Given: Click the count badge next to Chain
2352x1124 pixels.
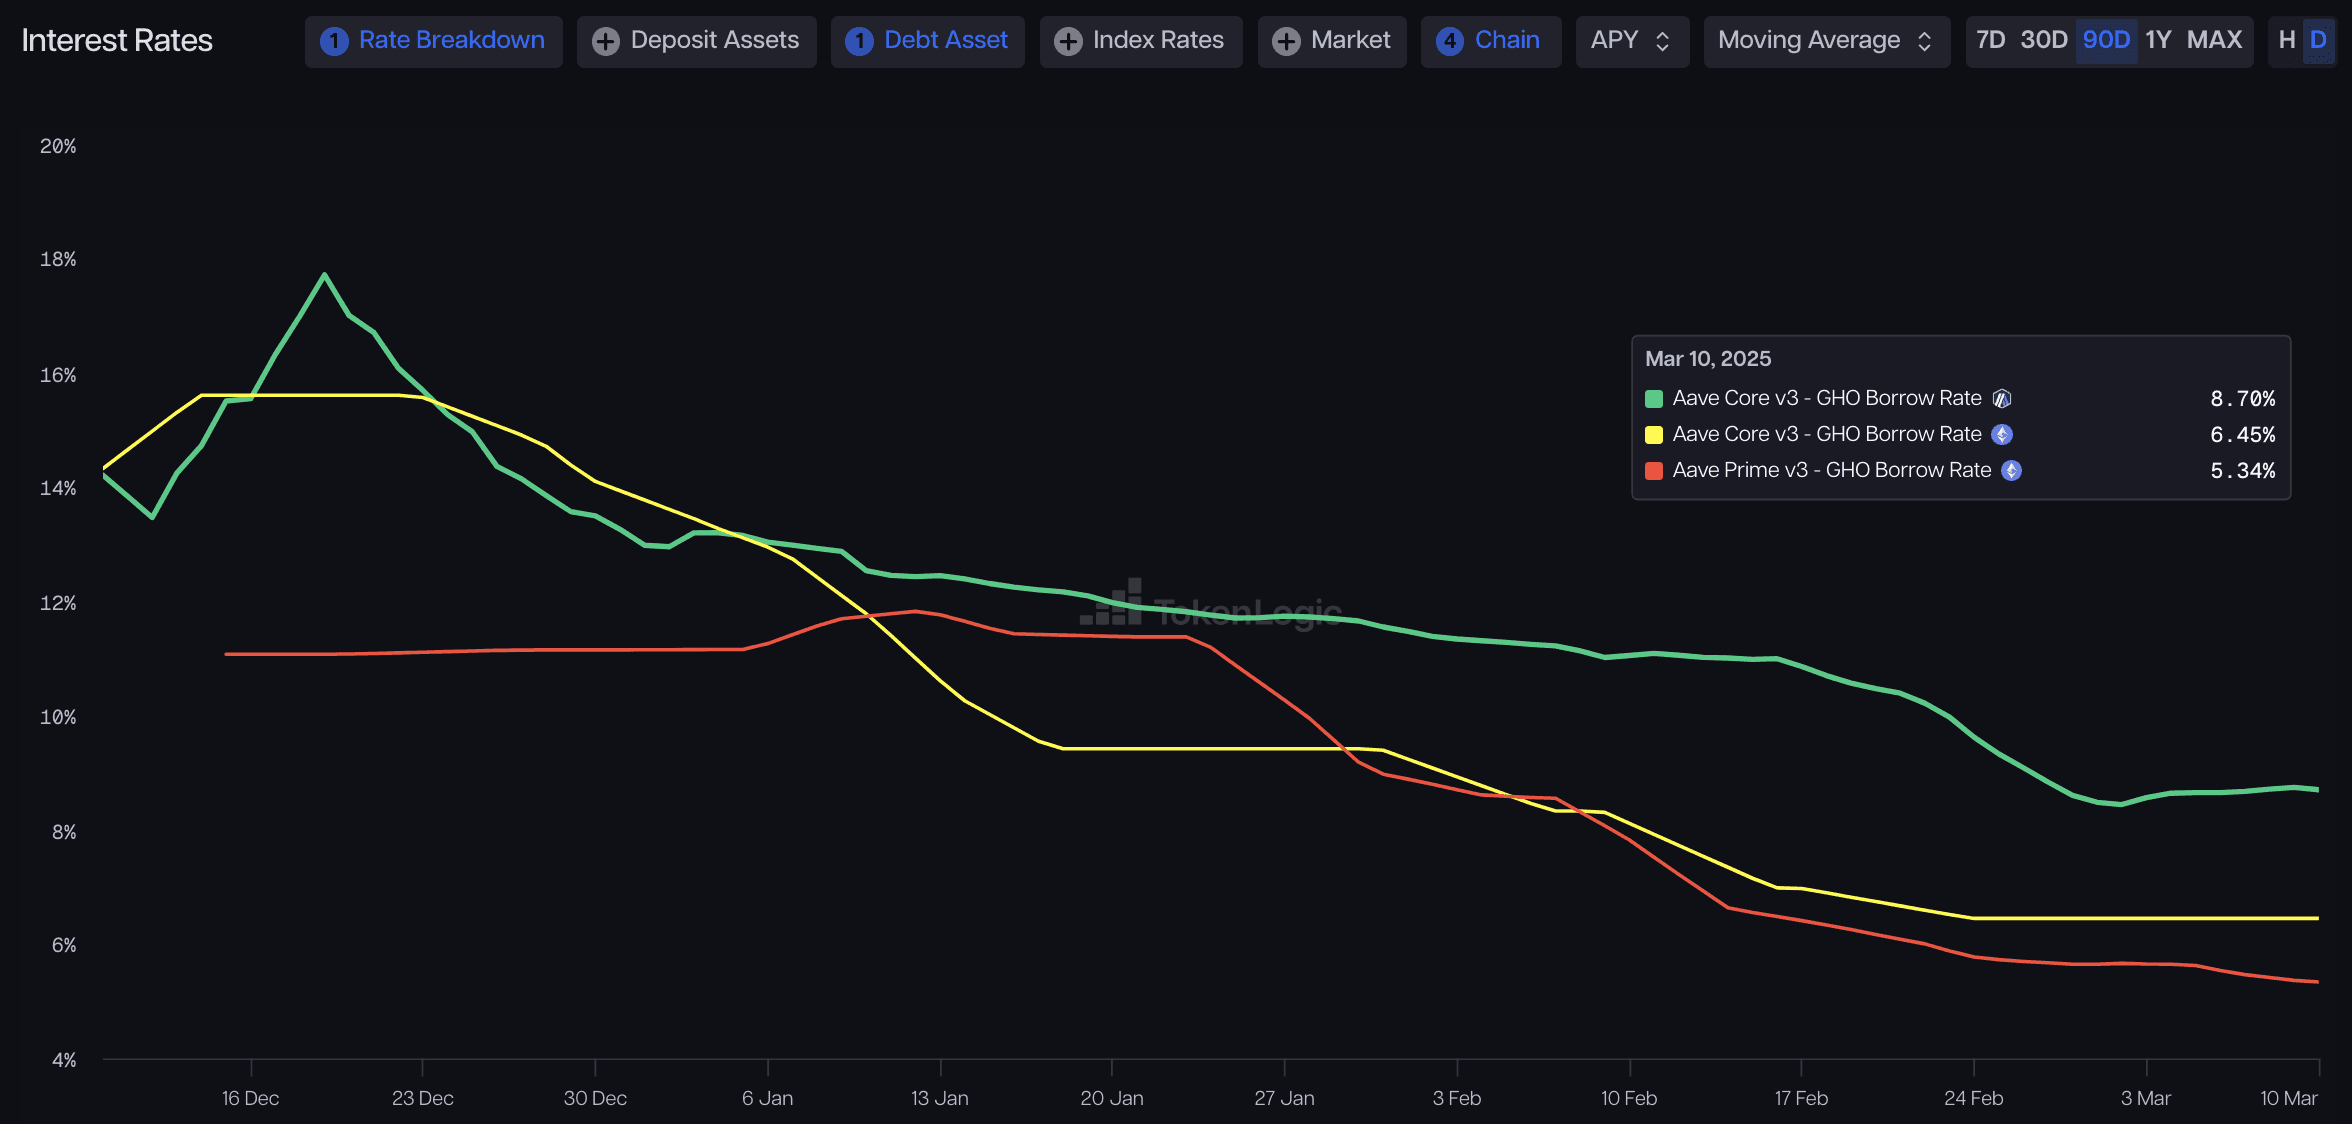Looking at the screenshot, I should pos(1449,41).
